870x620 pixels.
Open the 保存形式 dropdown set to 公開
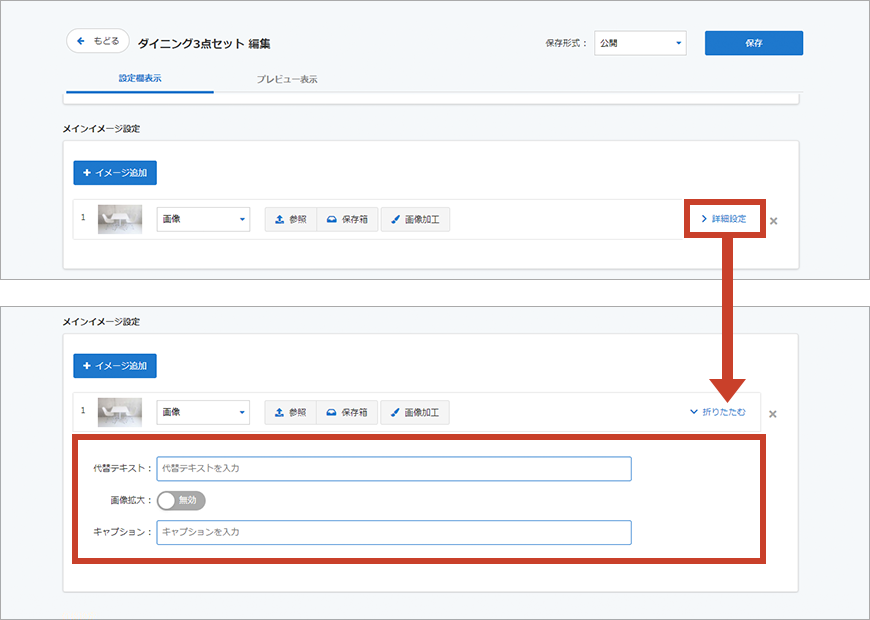[640, 43]
